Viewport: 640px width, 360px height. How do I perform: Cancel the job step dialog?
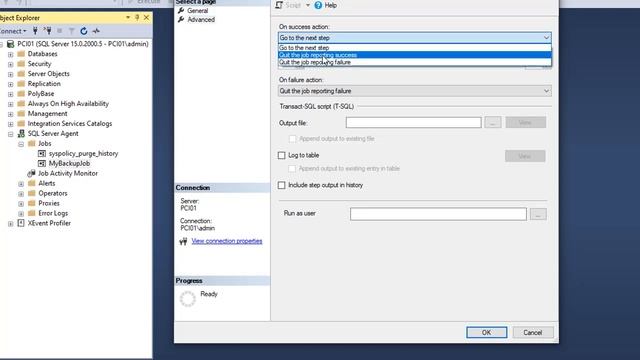533,333
